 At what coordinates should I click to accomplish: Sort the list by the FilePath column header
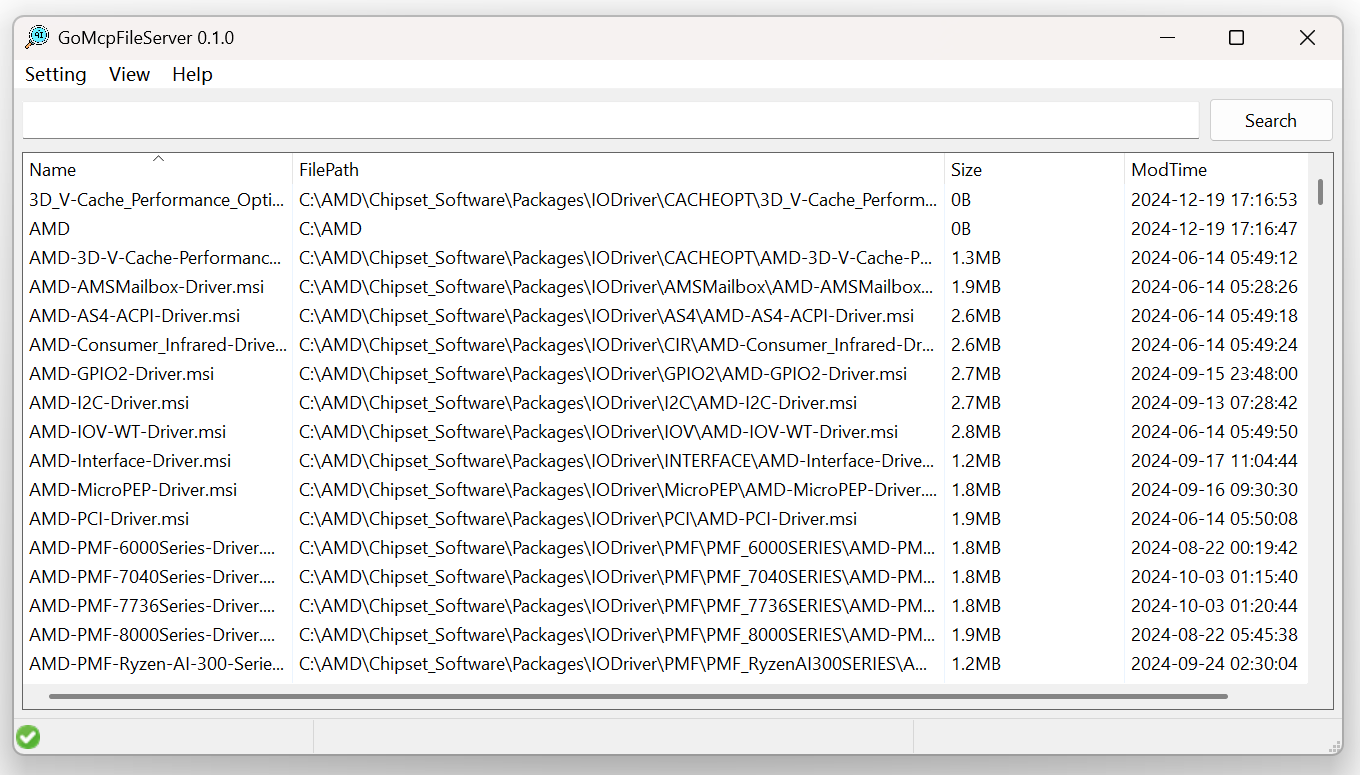tap(618, 170)
